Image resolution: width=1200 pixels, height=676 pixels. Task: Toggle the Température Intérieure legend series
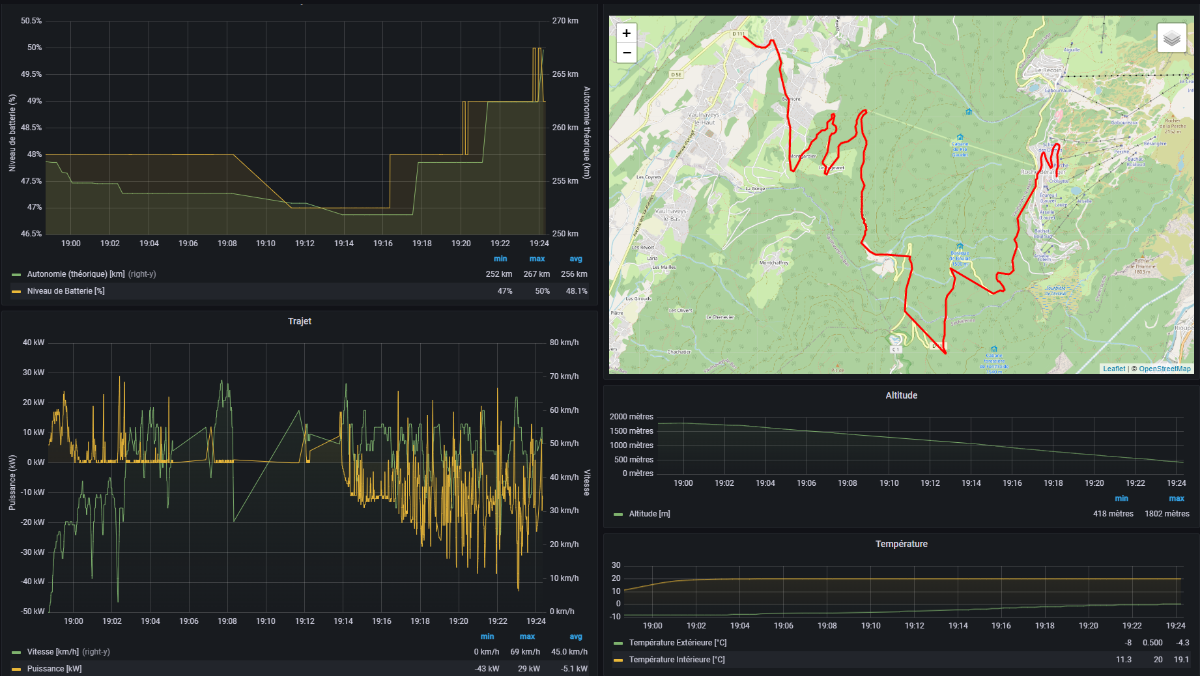(674, 660)
